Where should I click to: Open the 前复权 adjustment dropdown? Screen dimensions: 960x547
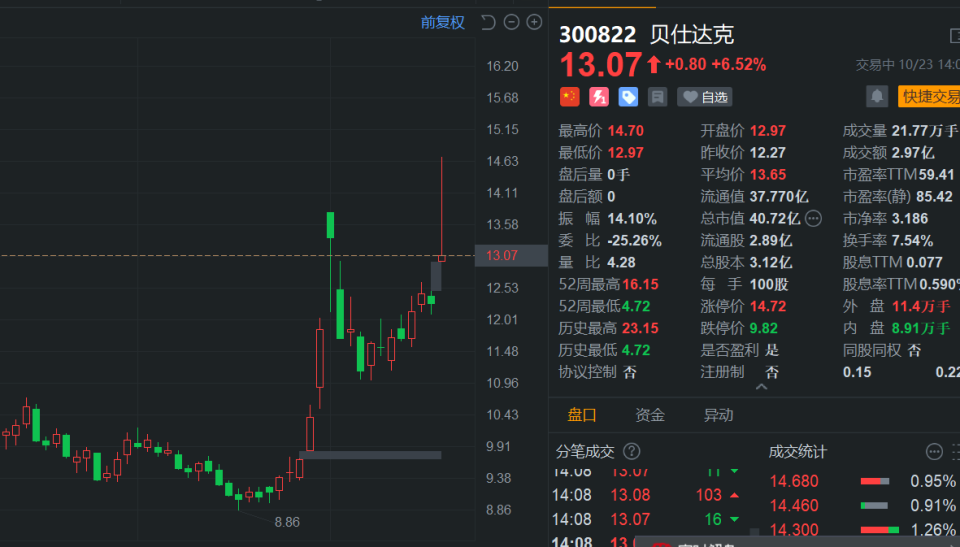click(x=443, y=23)
